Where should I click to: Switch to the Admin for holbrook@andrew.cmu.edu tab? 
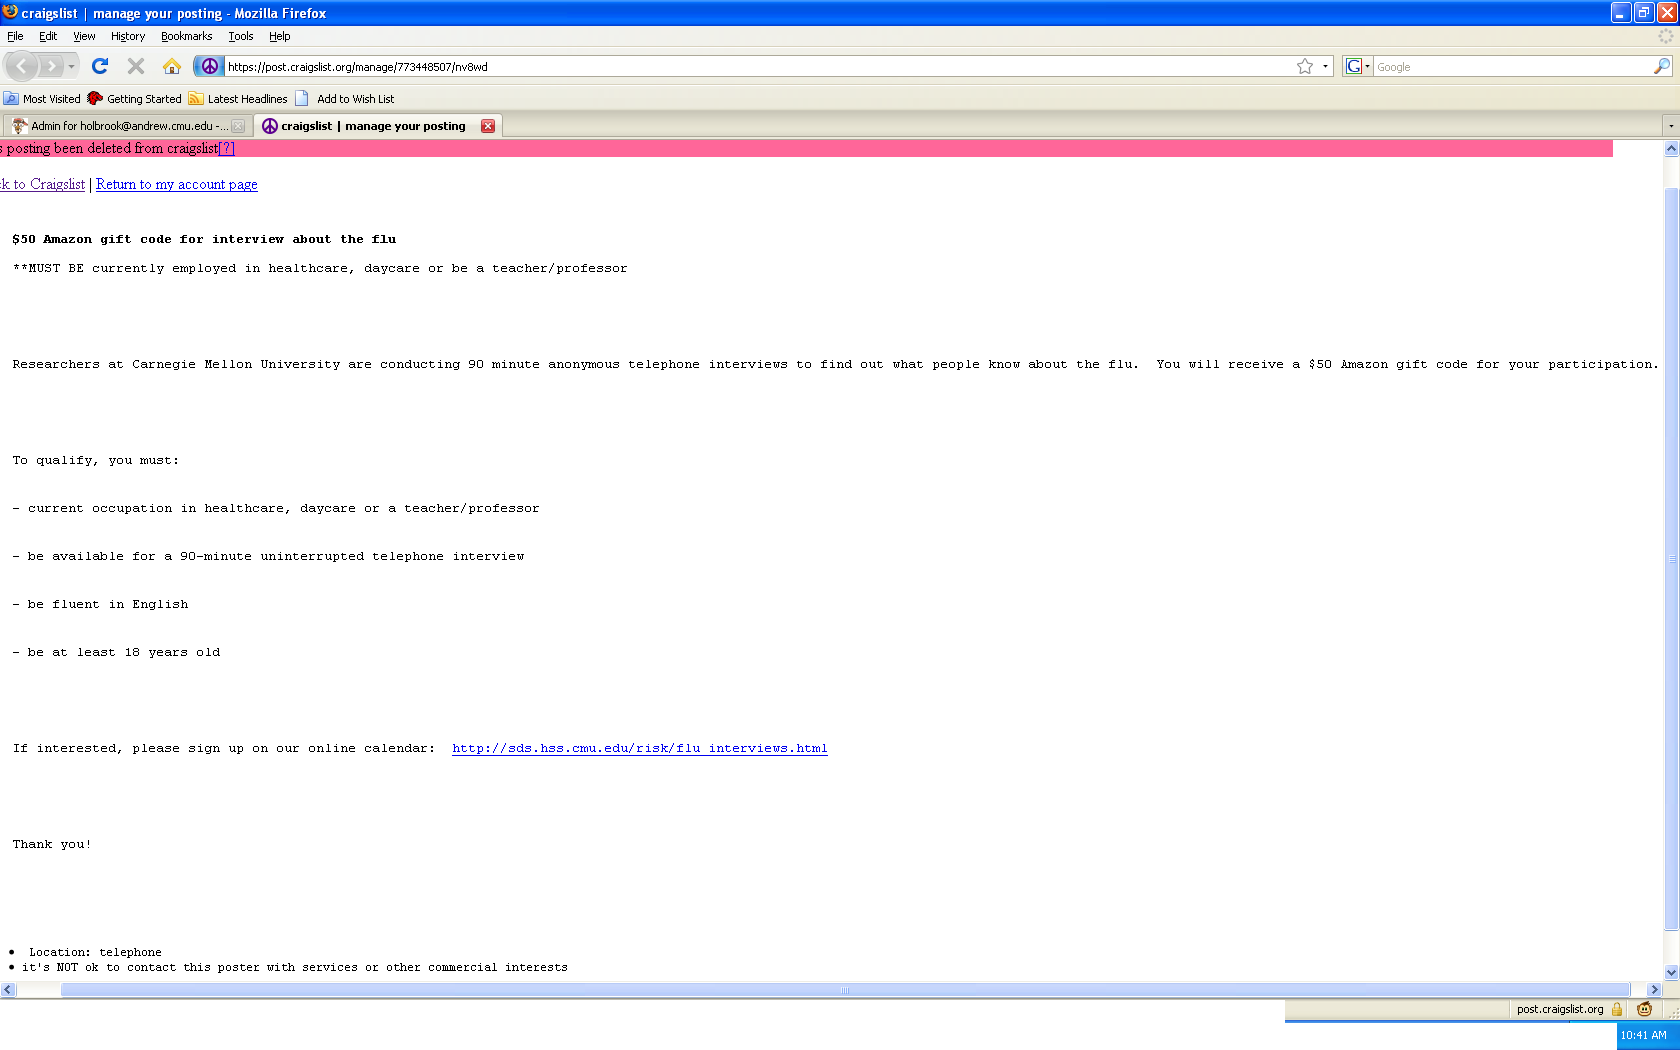click(x=127, y=126)
